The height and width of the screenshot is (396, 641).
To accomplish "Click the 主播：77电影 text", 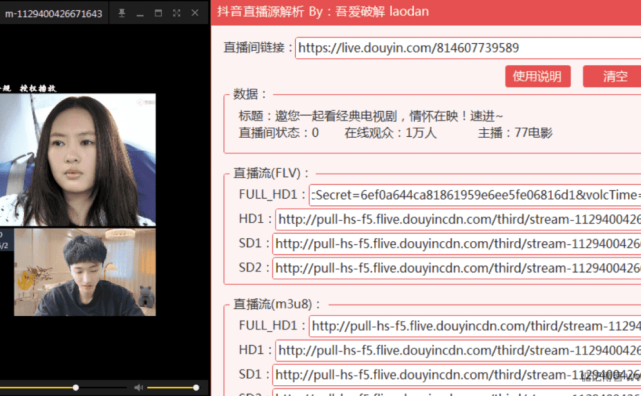I will tap(515, 133).
